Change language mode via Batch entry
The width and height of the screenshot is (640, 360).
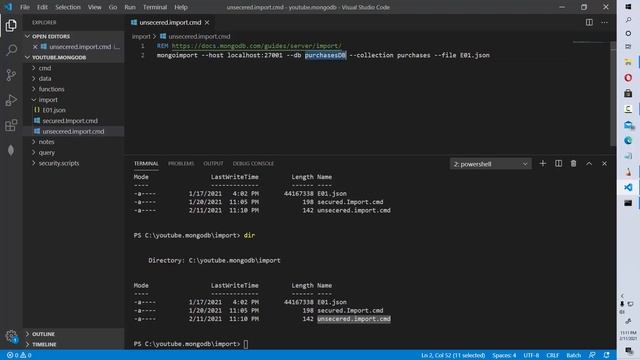point(573,355)
